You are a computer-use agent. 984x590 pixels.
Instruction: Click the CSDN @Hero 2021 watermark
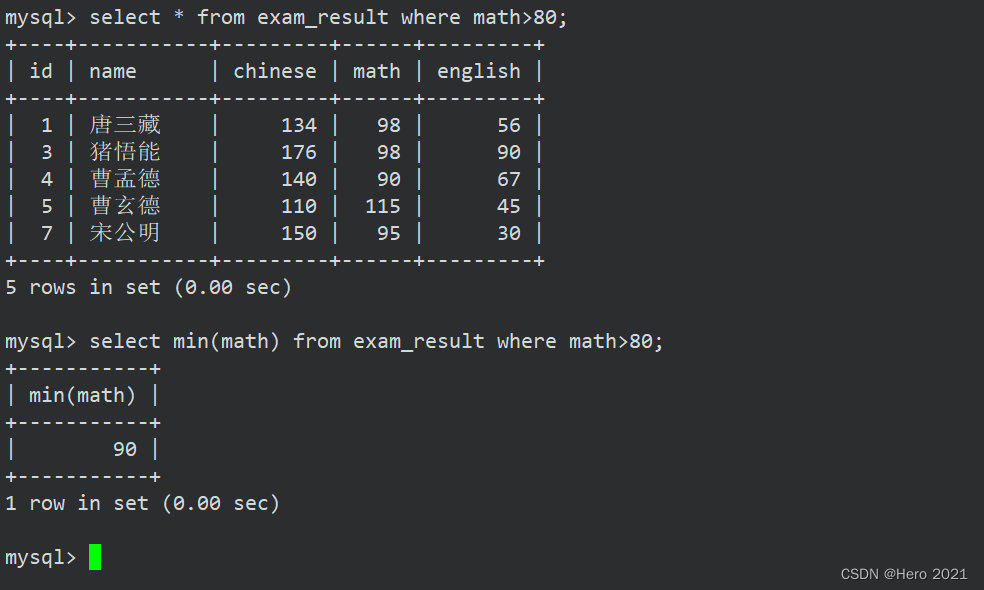pos(904,574)
